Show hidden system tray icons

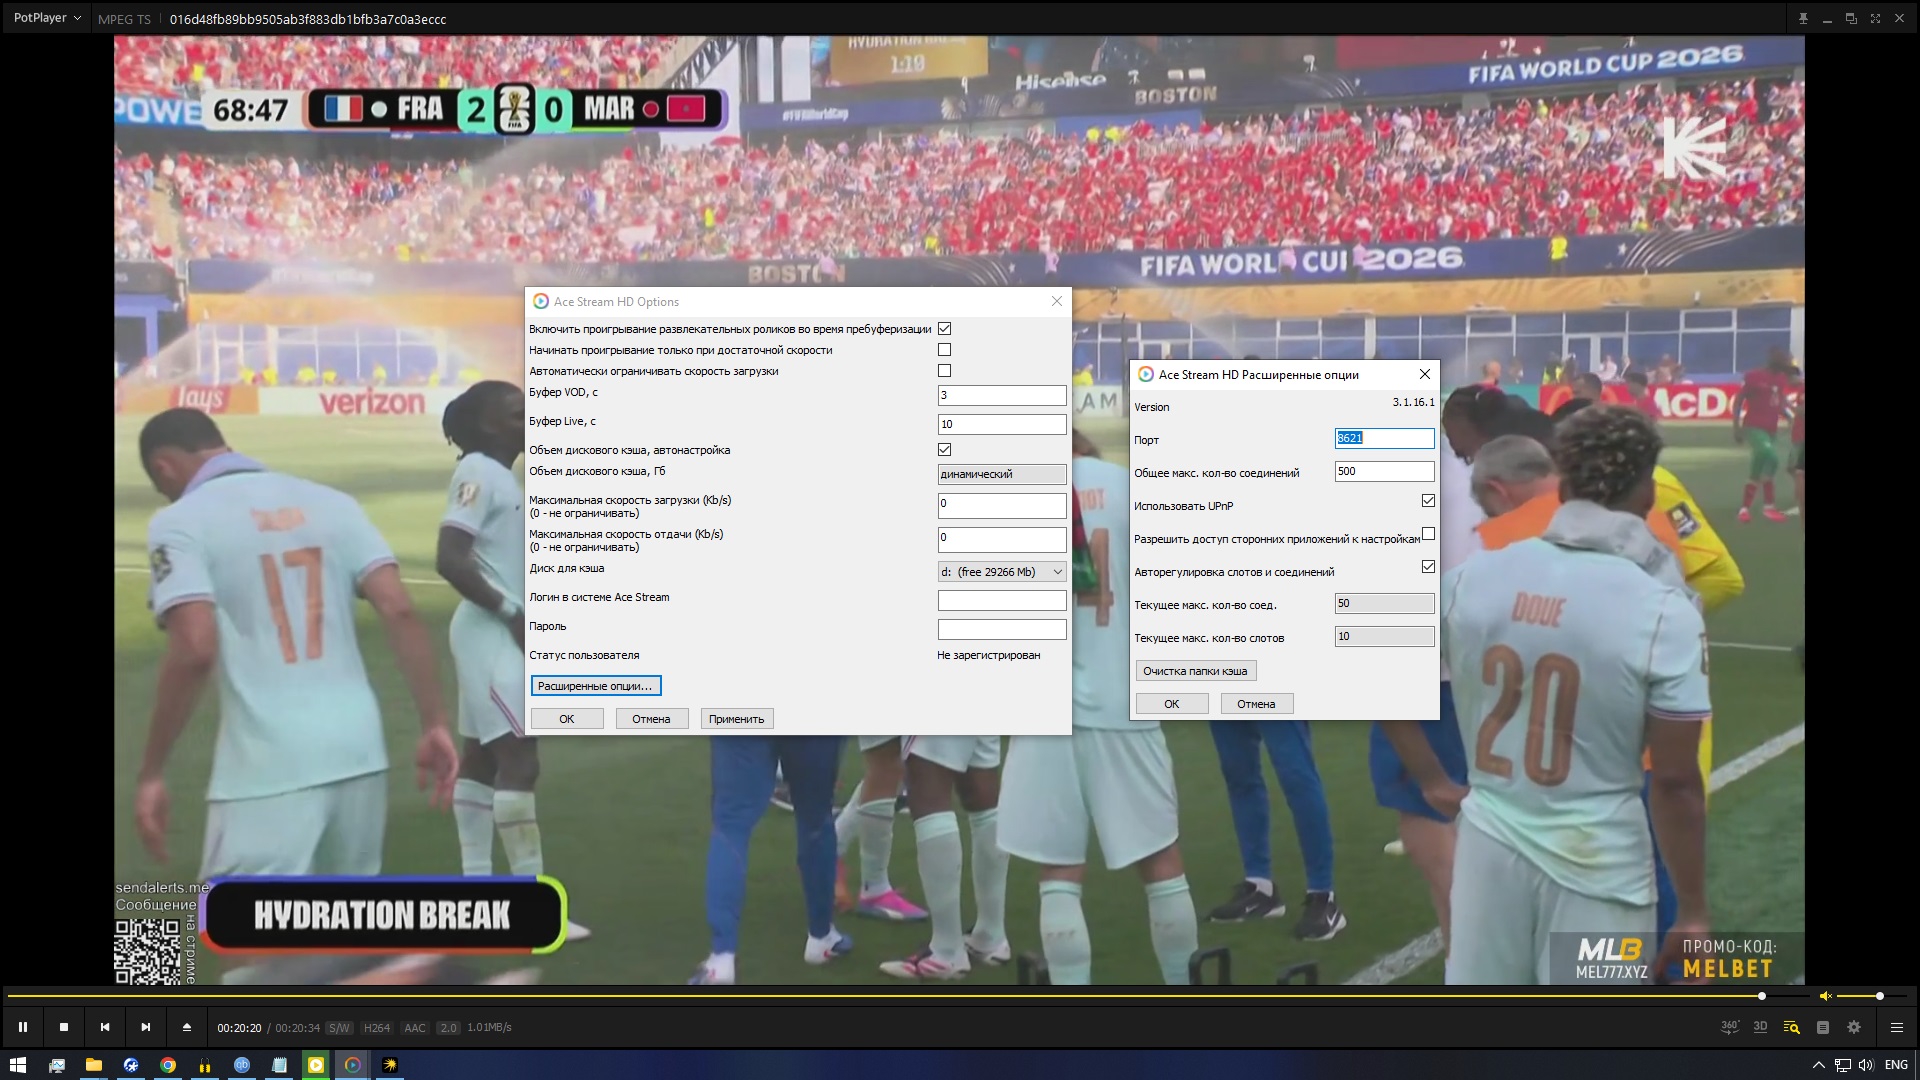point(1818,1065)
